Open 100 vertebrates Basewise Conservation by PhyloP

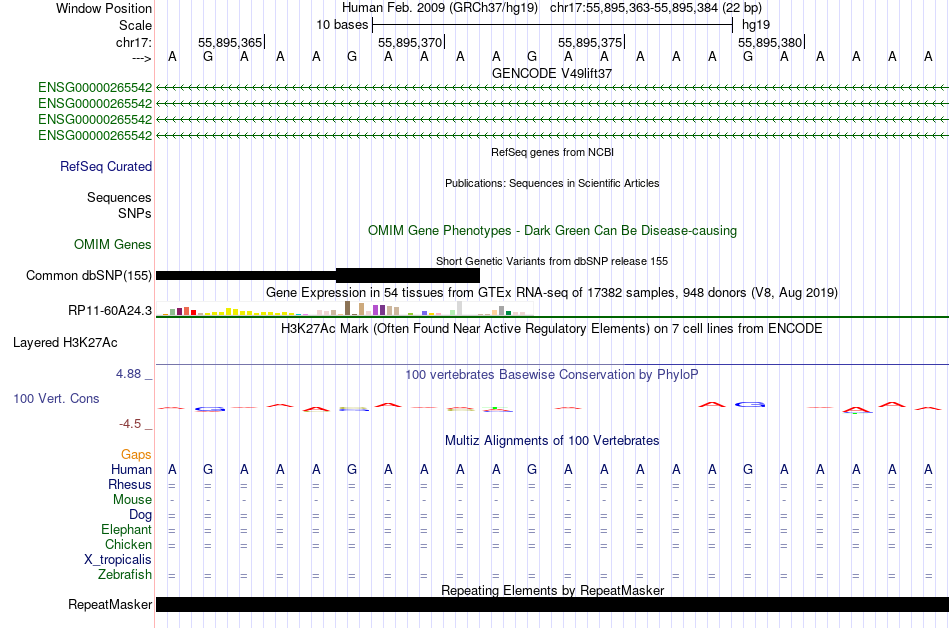tap(552, 375)
